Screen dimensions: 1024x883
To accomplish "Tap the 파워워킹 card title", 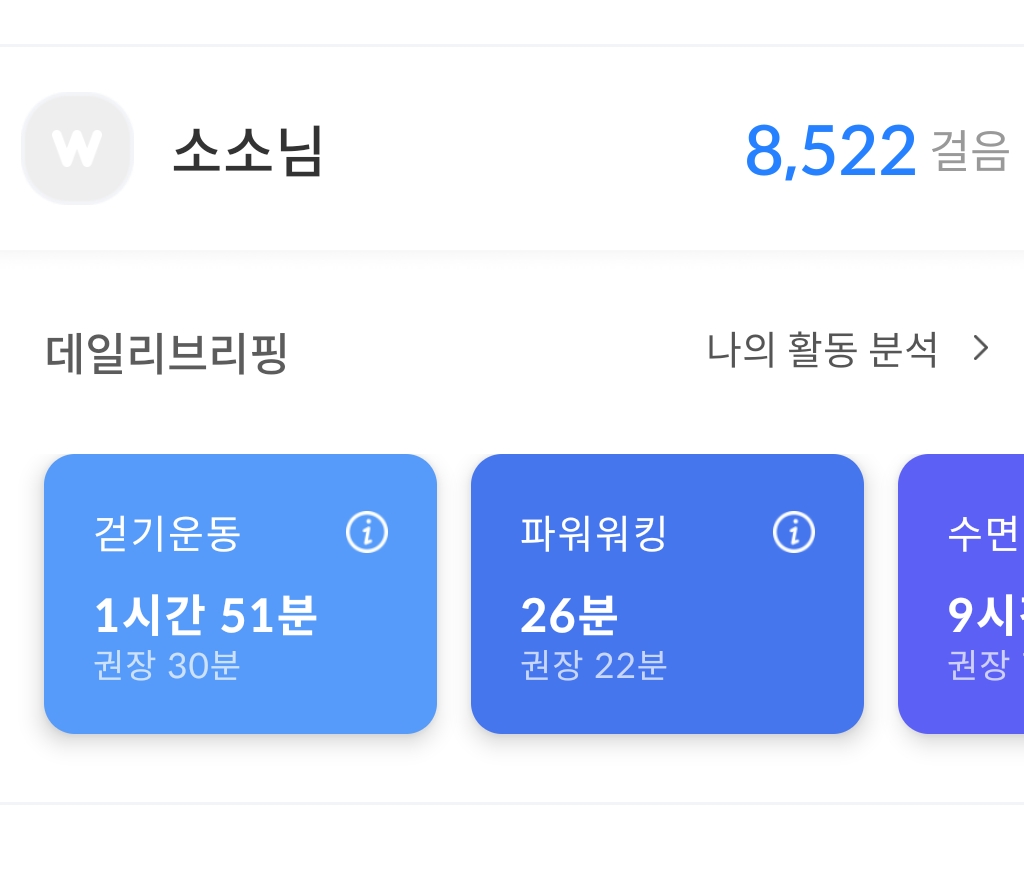I will [593, 534].
